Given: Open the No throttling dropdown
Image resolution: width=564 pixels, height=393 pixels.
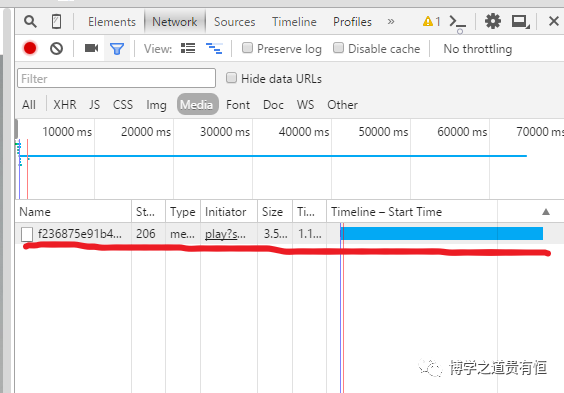Looking at the screenshot, I should pos(477,49).
